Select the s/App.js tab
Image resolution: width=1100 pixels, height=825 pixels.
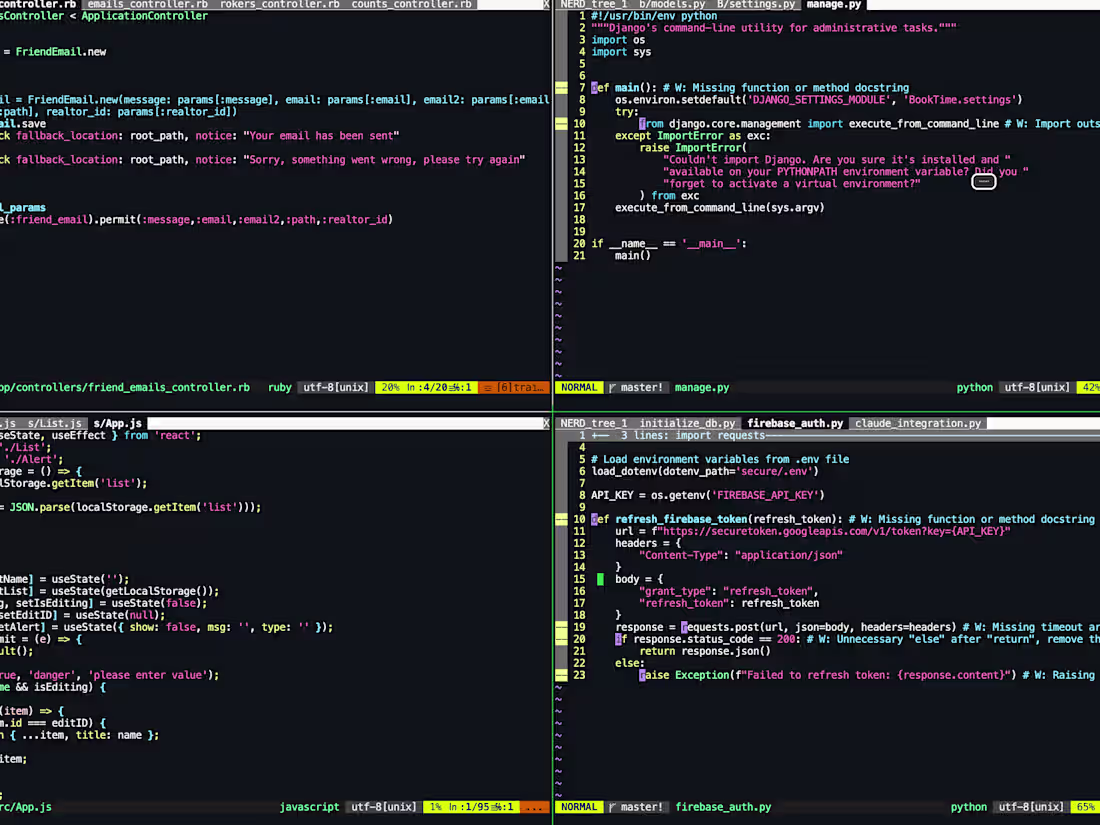tap(117, 423)
